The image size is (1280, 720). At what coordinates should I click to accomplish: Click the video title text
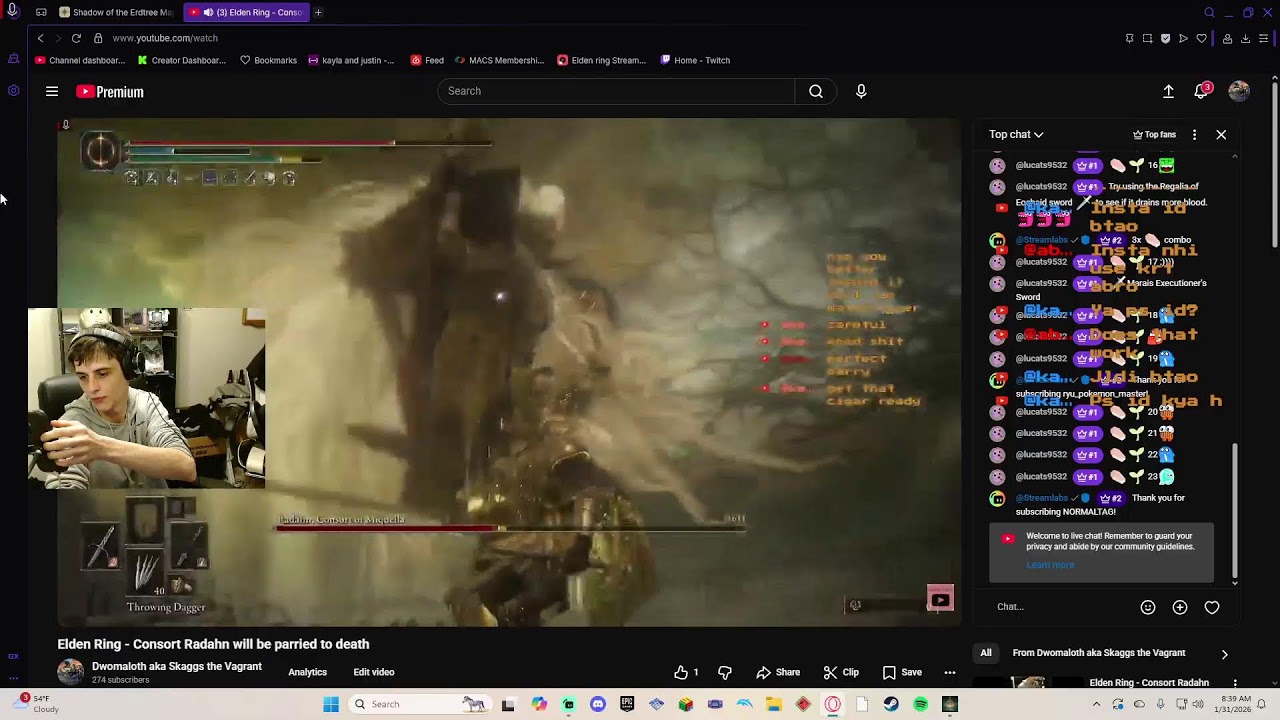click(213, 644)
